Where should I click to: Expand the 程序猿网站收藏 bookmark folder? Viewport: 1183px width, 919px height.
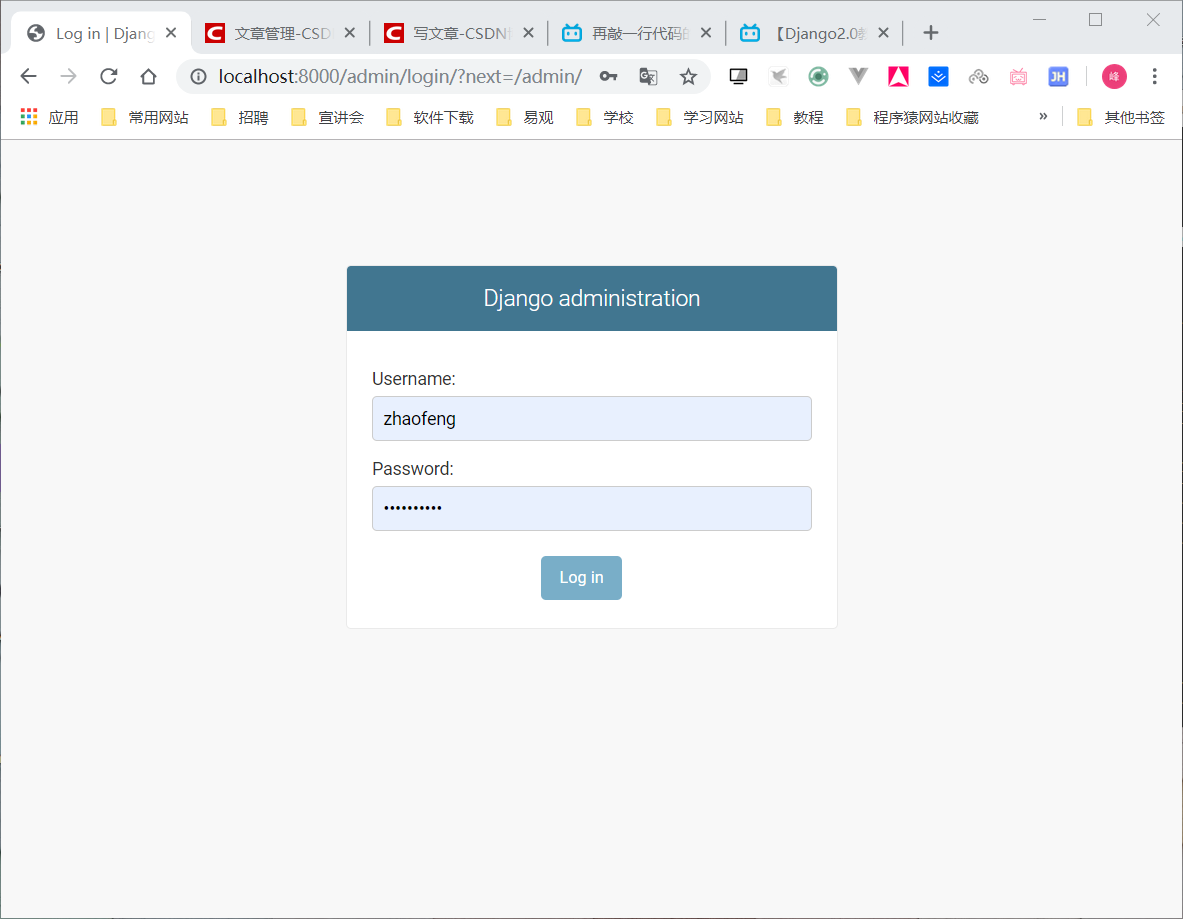coord(913,117)
